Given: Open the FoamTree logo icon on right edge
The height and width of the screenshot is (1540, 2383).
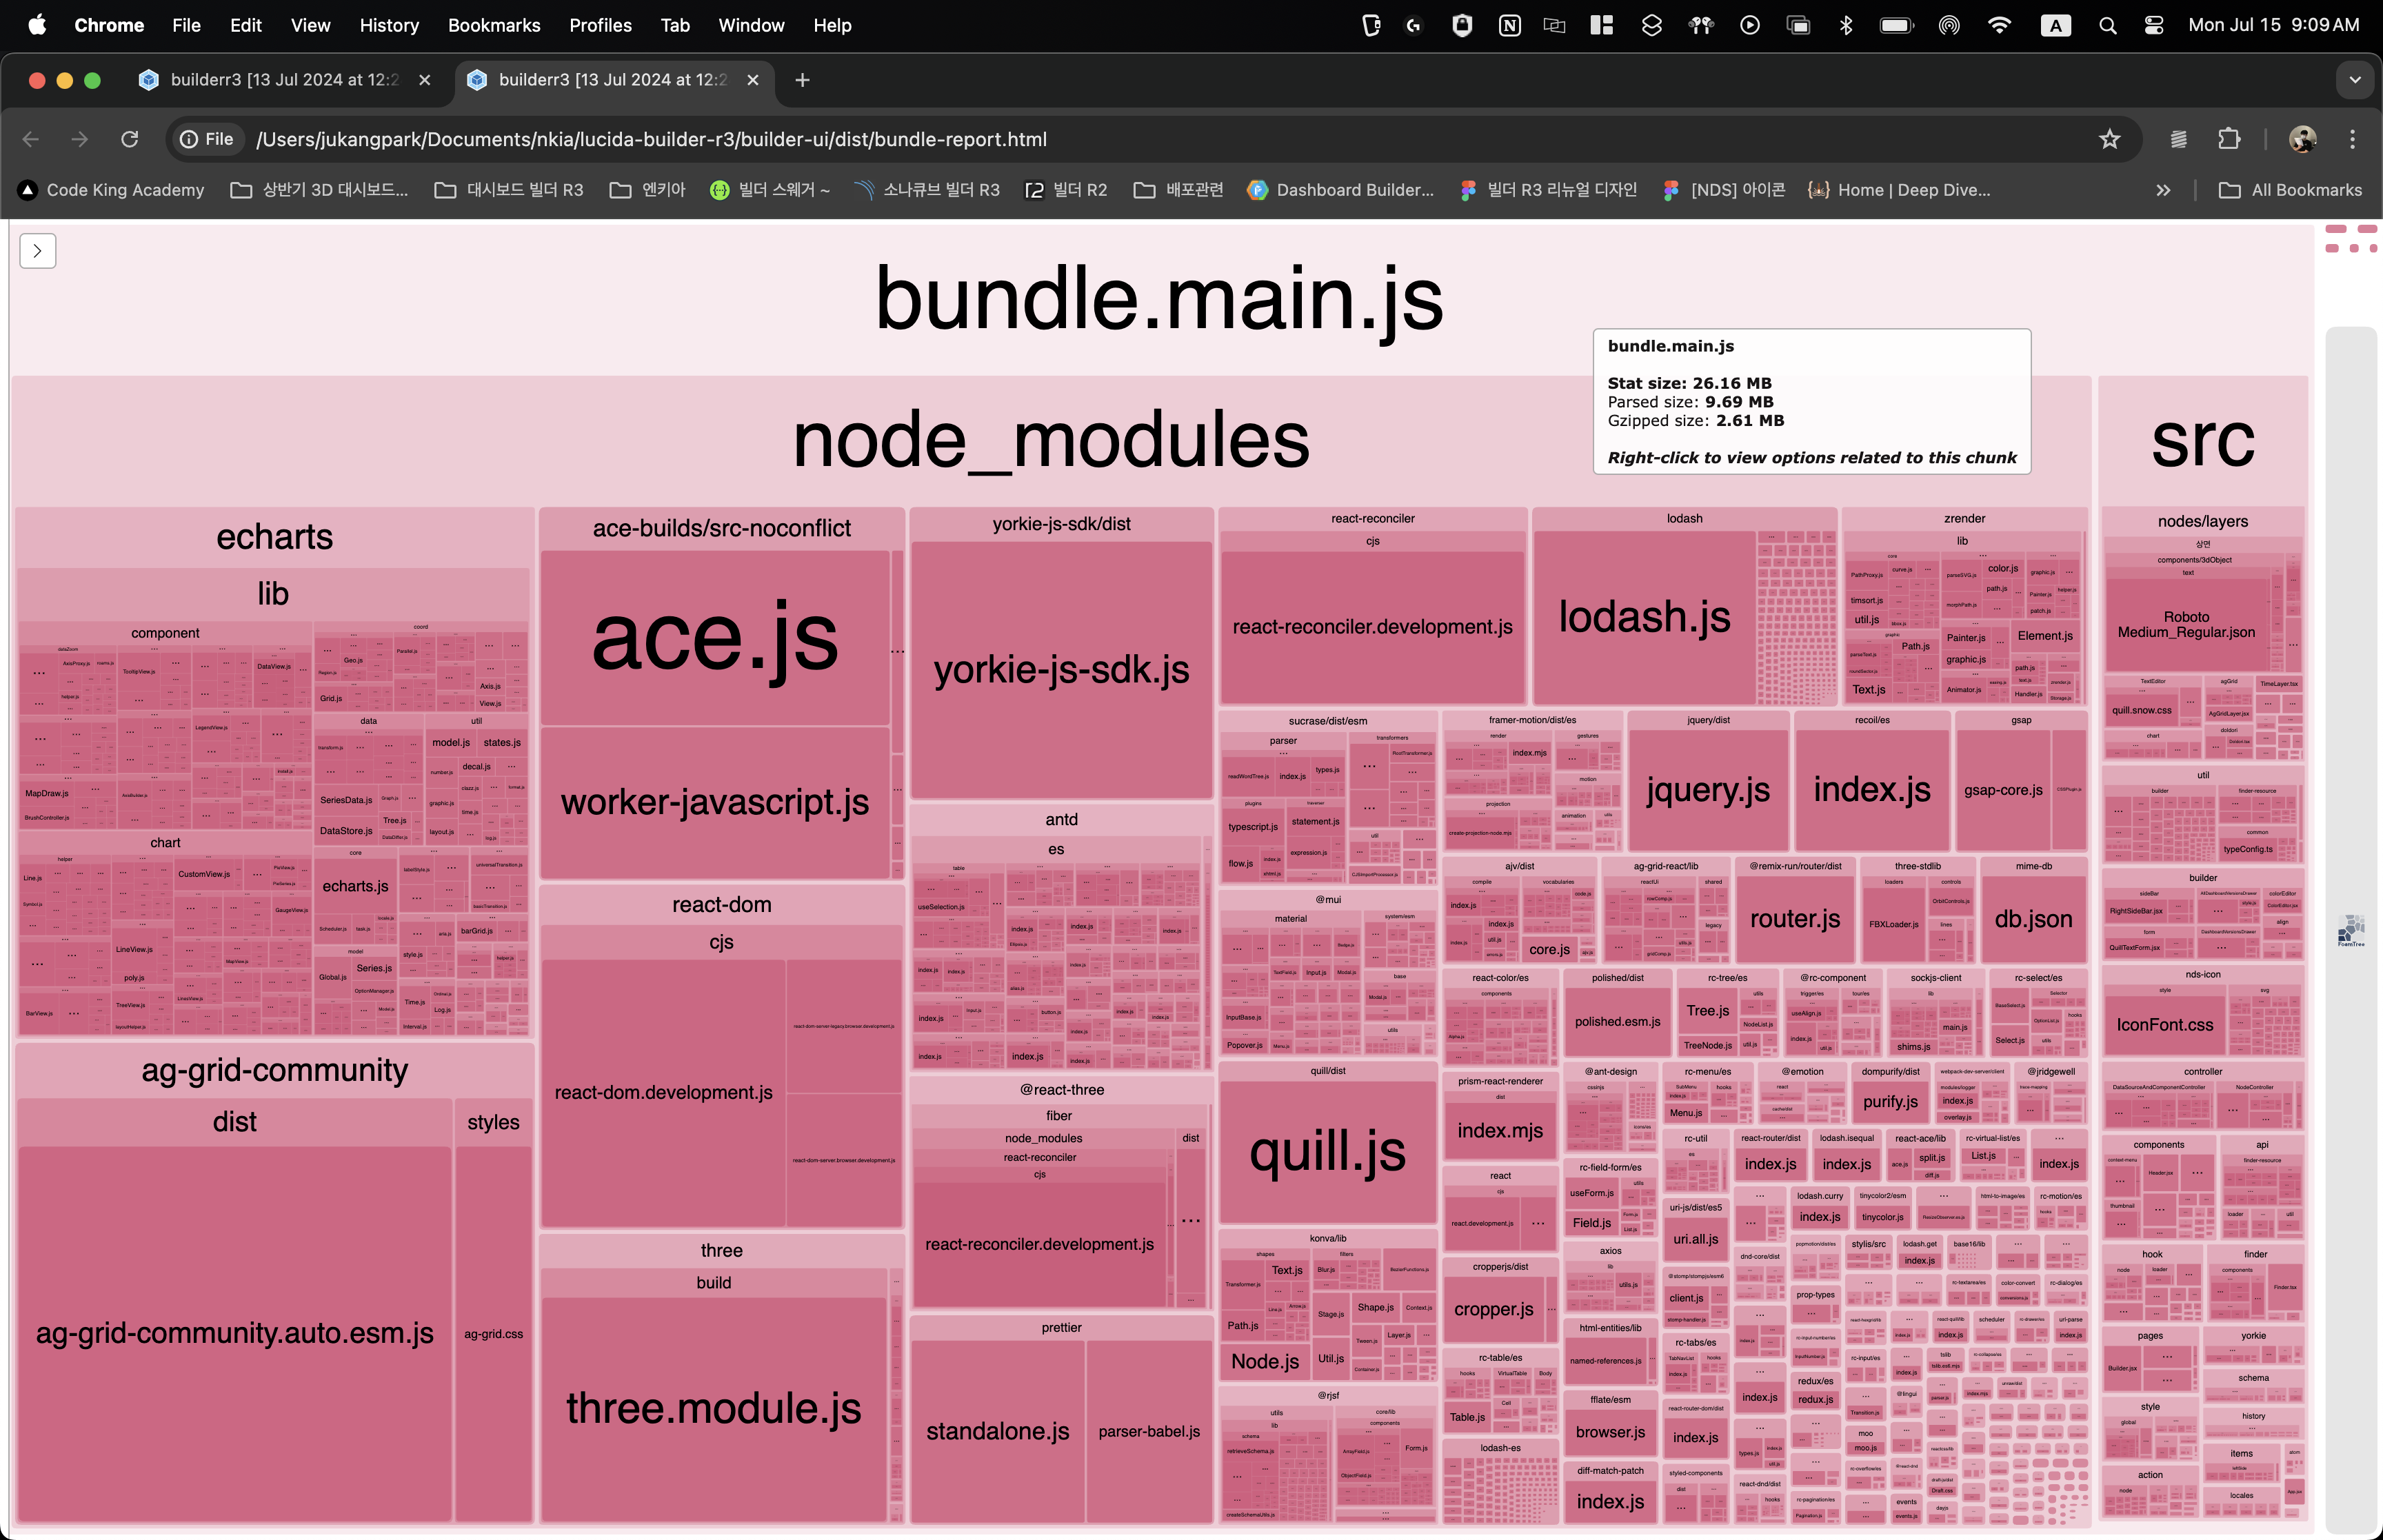Looking at the screenshot, I should click(x=2351, y=930).
